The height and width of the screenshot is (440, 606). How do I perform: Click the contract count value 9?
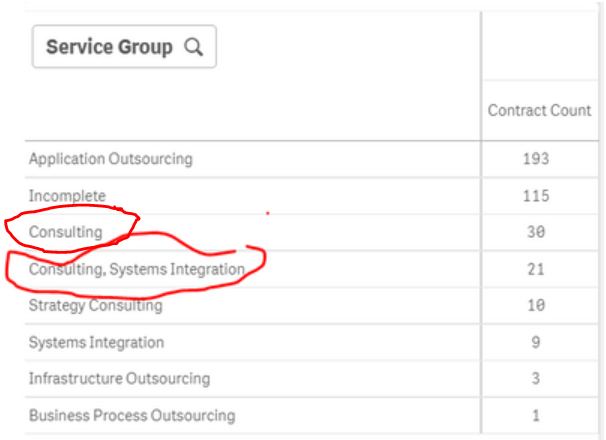coord(536,342)
